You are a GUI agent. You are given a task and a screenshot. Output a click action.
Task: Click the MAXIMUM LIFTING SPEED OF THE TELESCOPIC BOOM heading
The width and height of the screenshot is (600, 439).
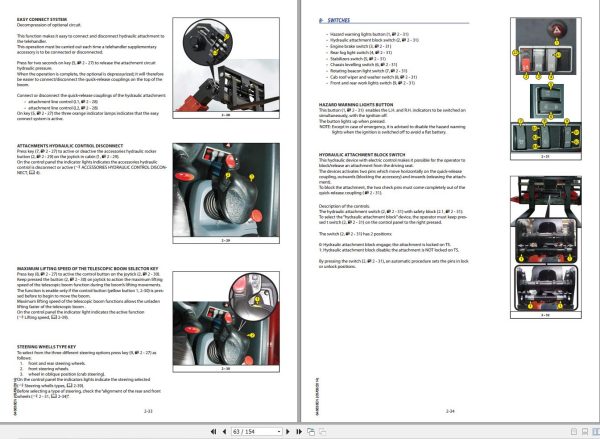(x=87, y=269)
